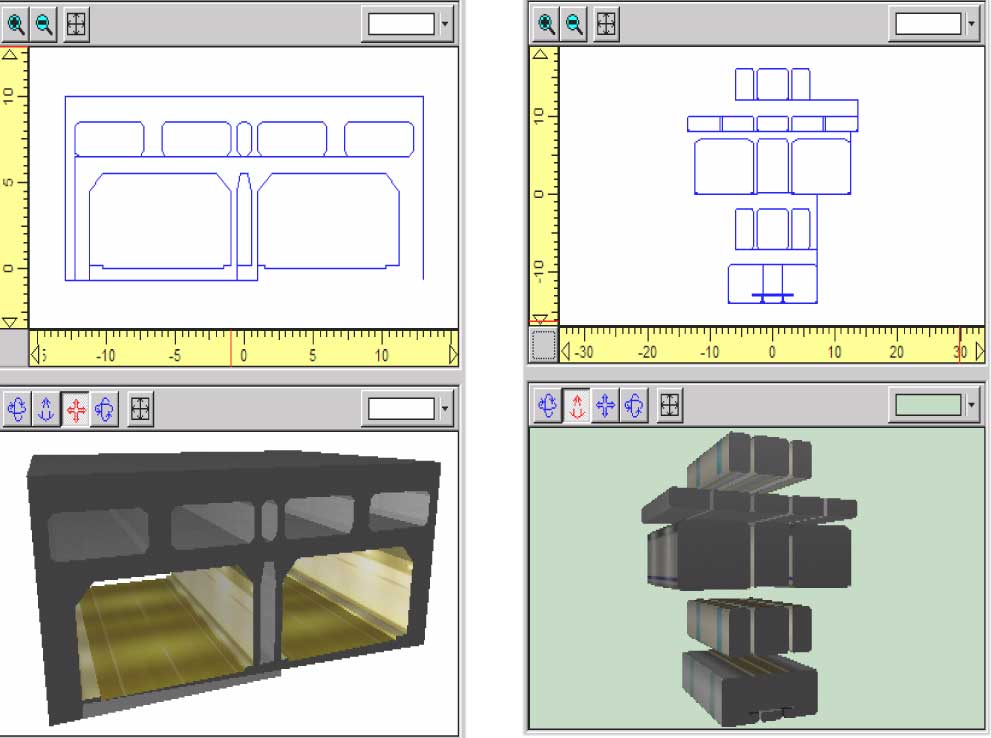Open color dropdown arrow above tunnel 3D render
The image size is (991, 738).
coord(445,409)
